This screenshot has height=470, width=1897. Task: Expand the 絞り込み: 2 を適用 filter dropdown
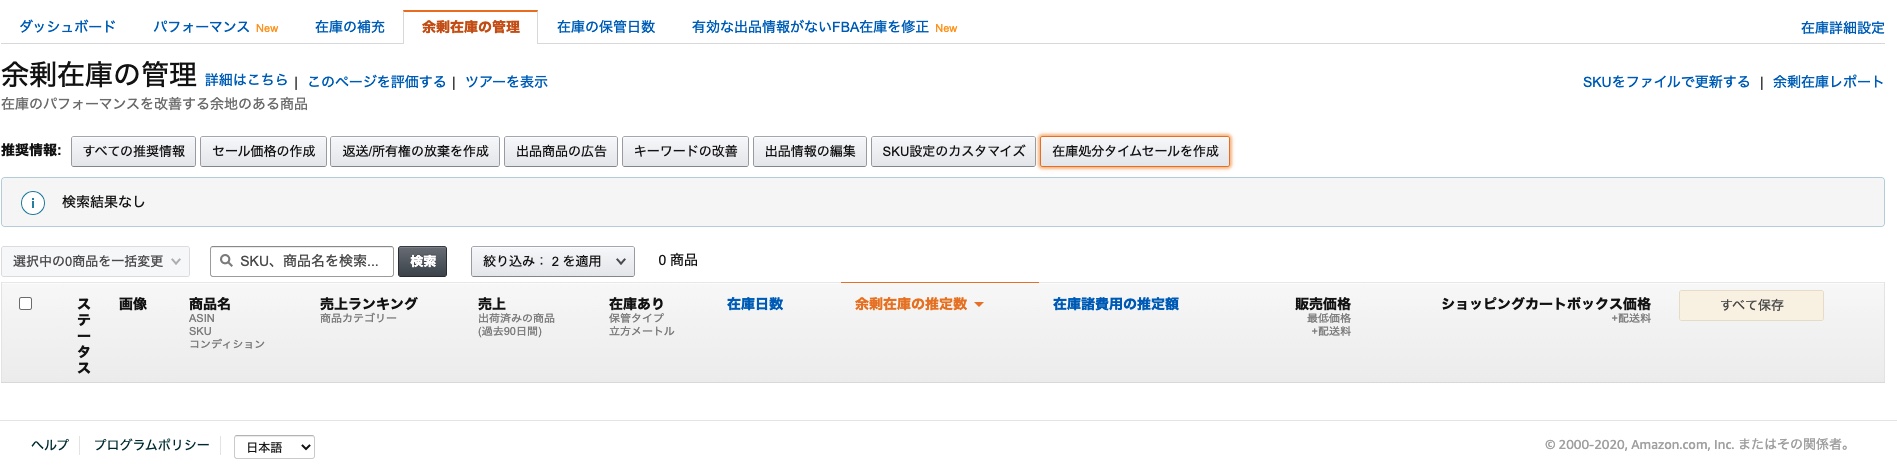[x=553, y=261]
